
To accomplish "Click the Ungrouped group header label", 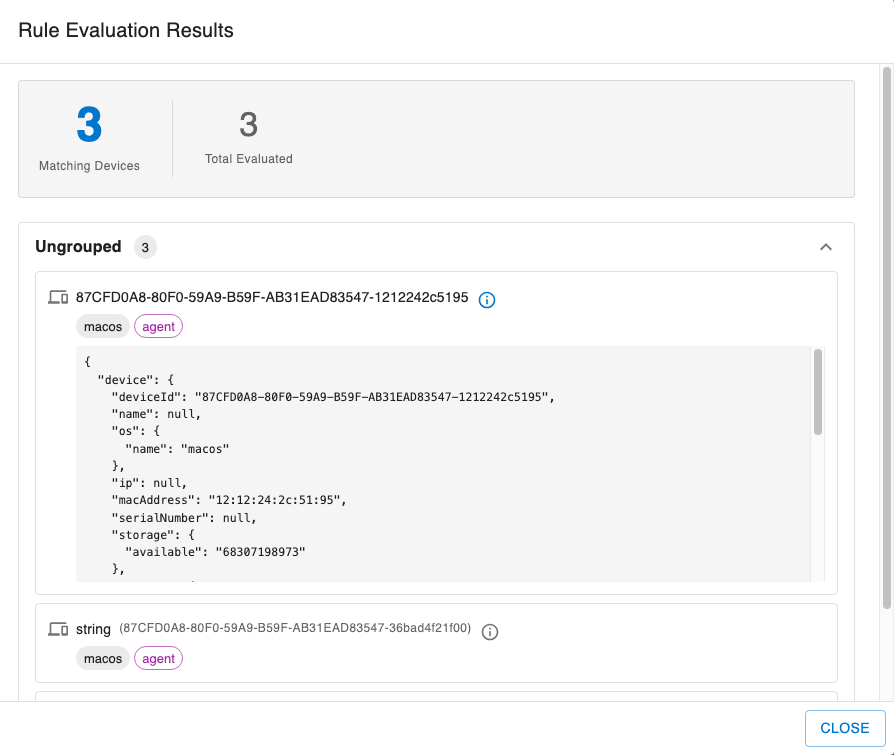I will click(78, 246).
